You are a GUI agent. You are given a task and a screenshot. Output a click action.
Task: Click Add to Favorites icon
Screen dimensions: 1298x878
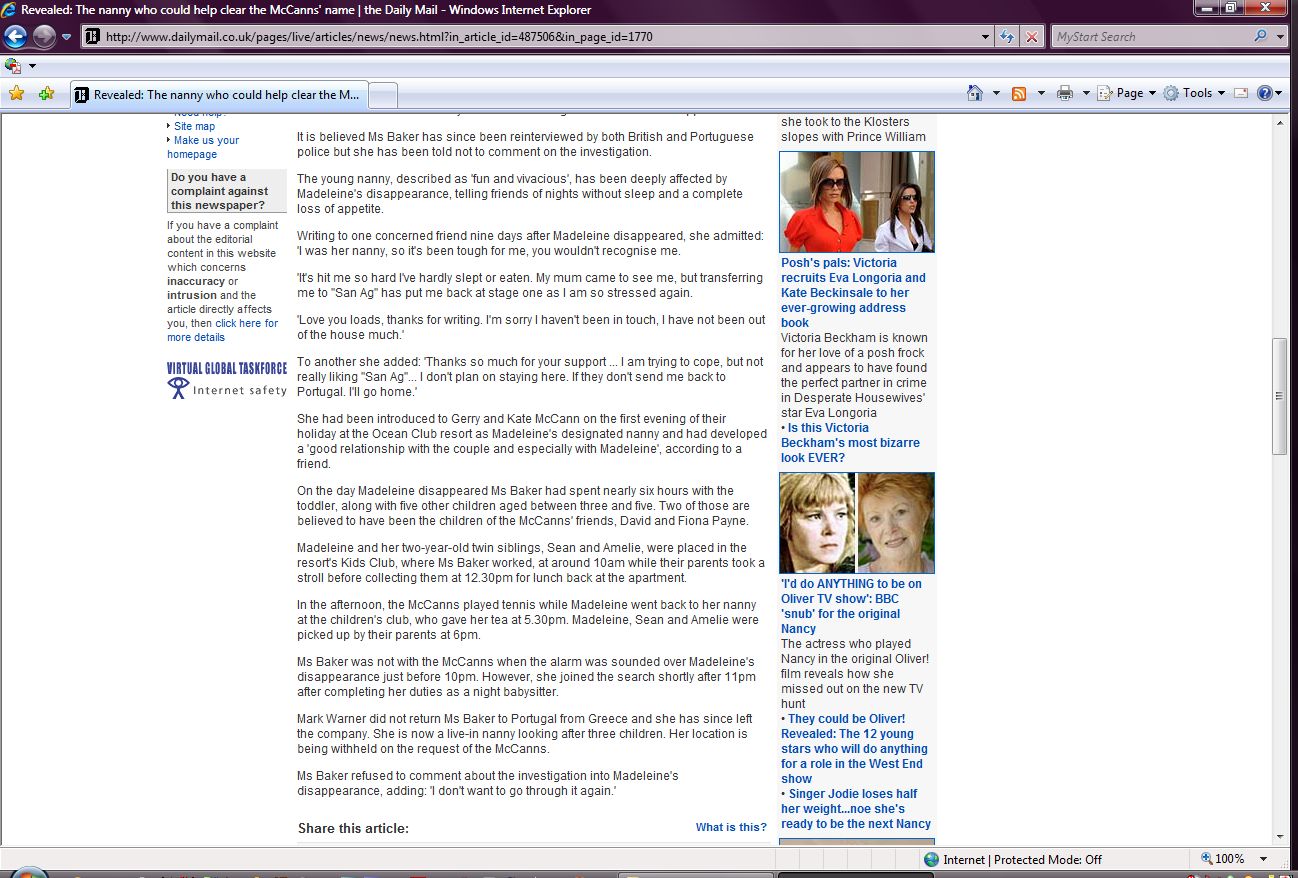tap(46, 94)
